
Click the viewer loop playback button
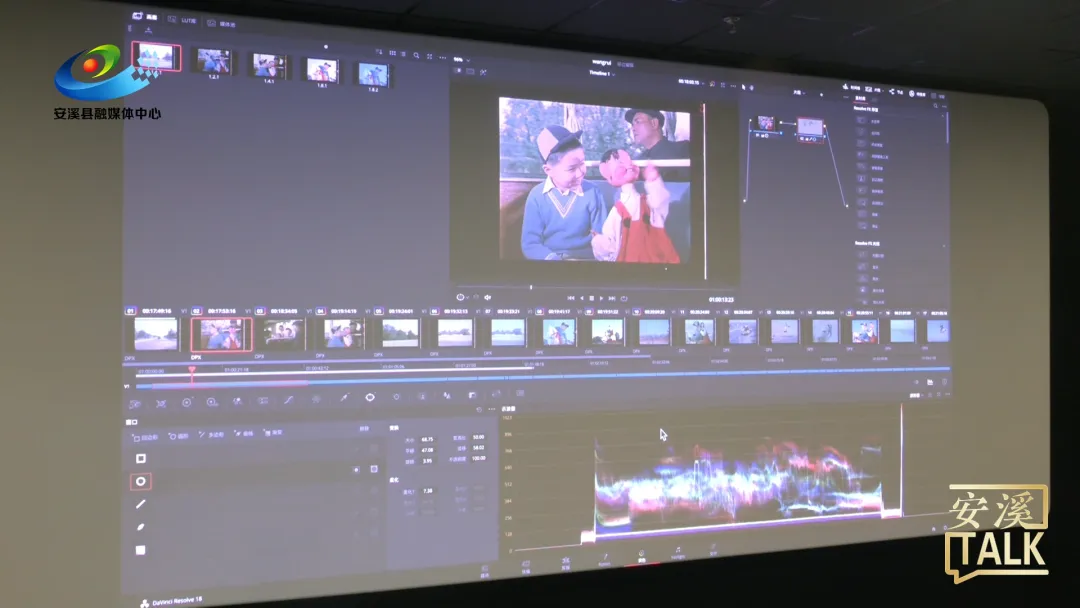point(624,298)
